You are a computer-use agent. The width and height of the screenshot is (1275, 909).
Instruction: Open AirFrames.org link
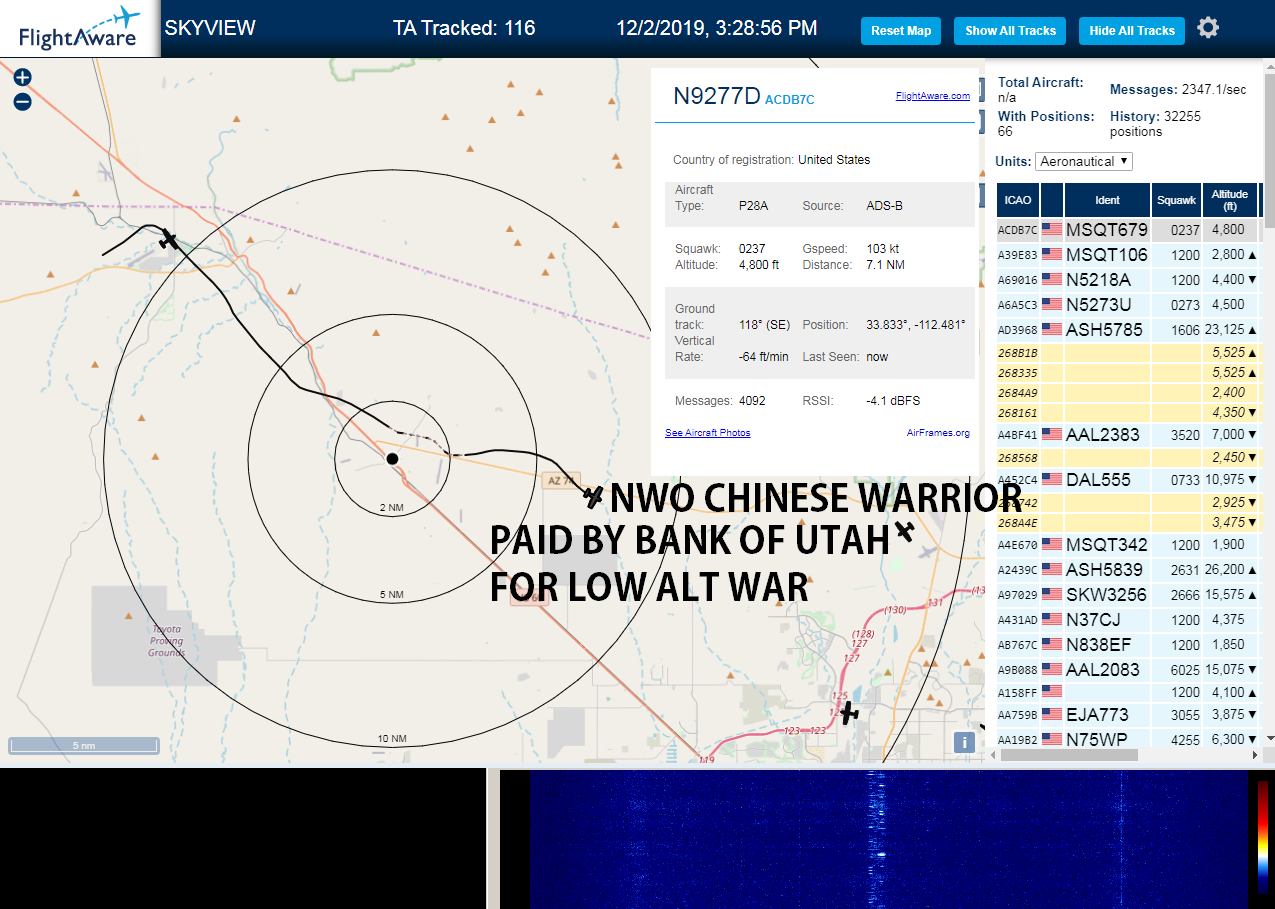click(938, 433)
